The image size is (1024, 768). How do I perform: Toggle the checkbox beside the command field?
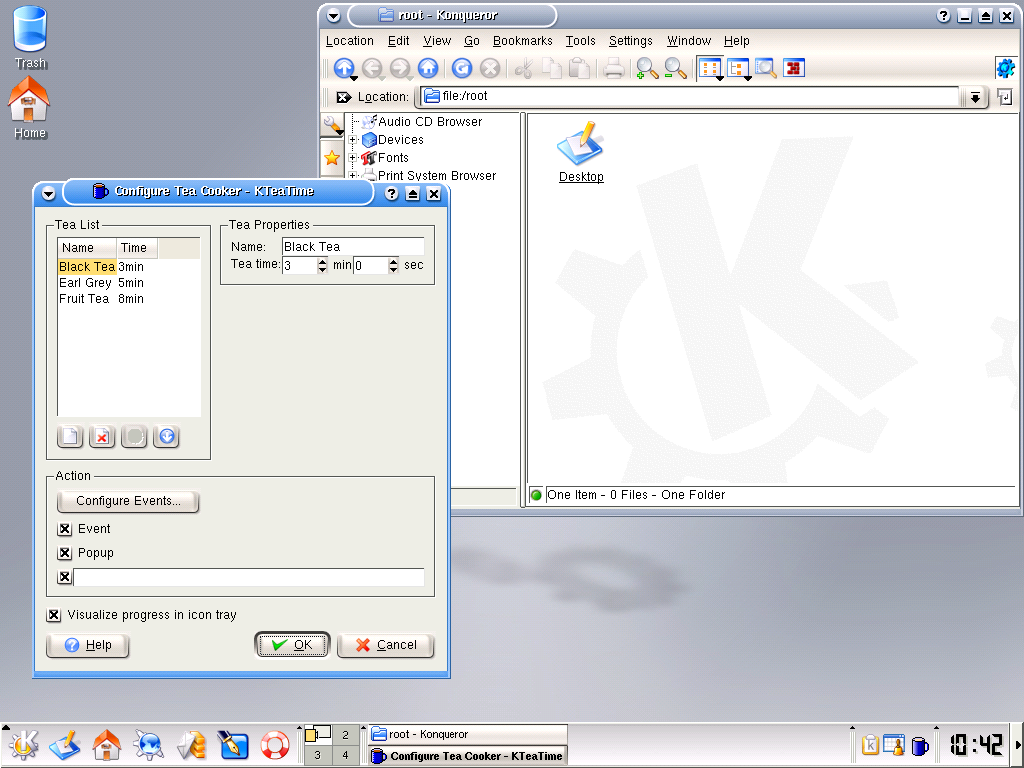pos(65,577)
